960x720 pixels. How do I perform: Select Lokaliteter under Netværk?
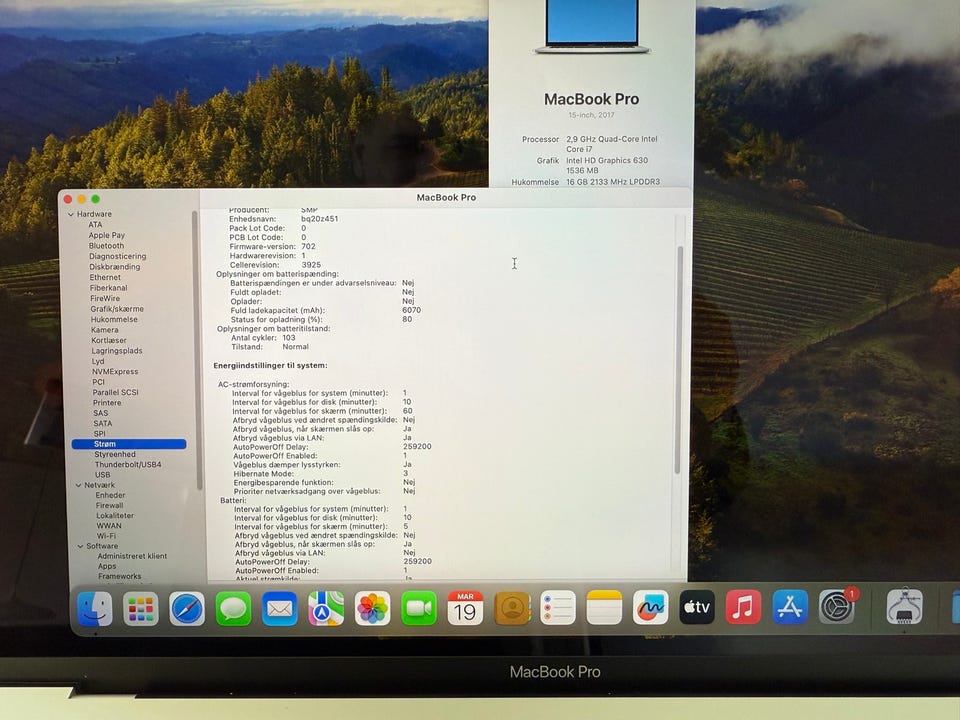coord(115,516)
